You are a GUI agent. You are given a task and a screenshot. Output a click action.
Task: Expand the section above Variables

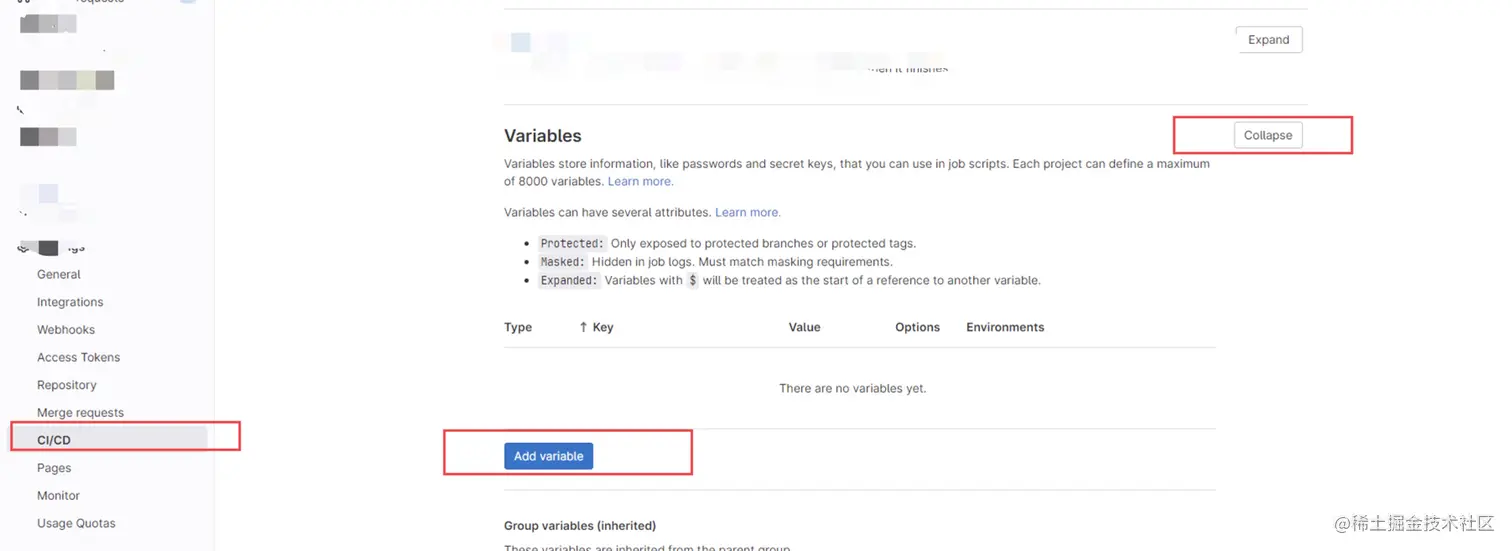[1268, 40]
